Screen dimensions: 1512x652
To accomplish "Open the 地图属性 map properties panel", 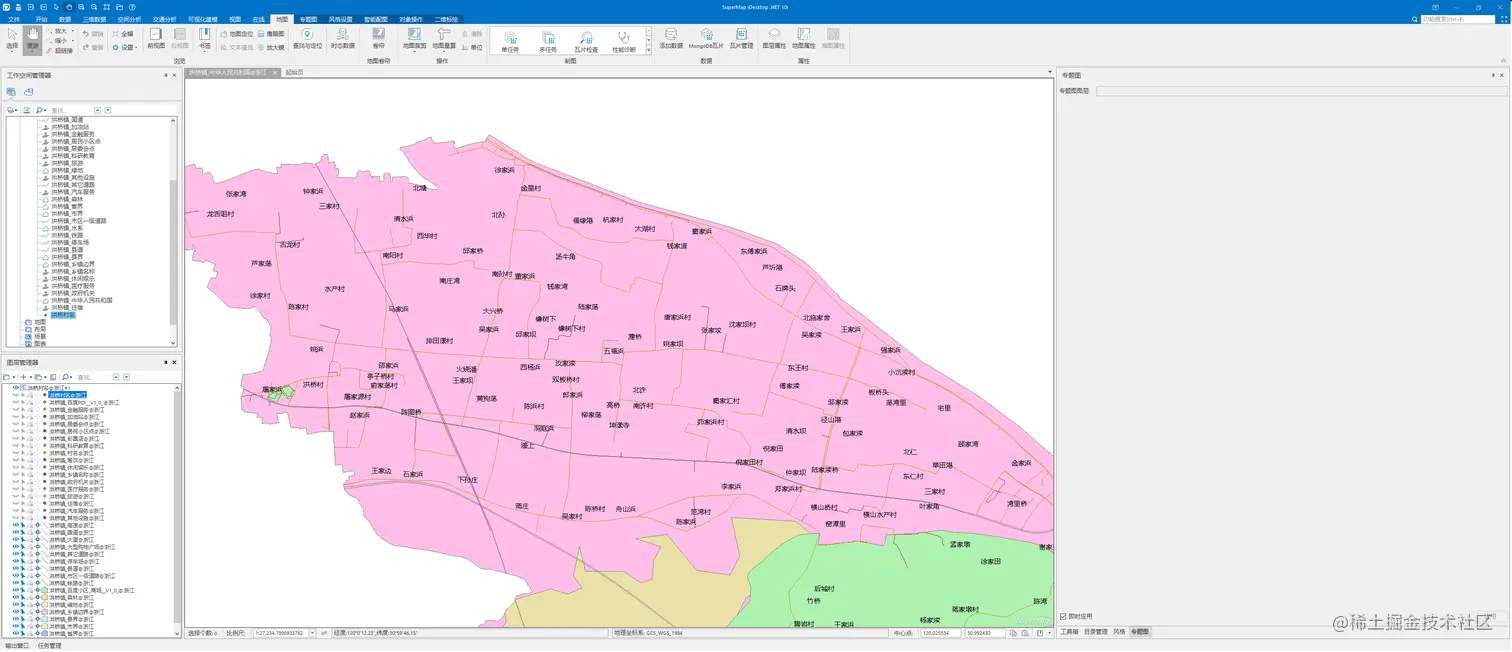I will tap(803, 38).
